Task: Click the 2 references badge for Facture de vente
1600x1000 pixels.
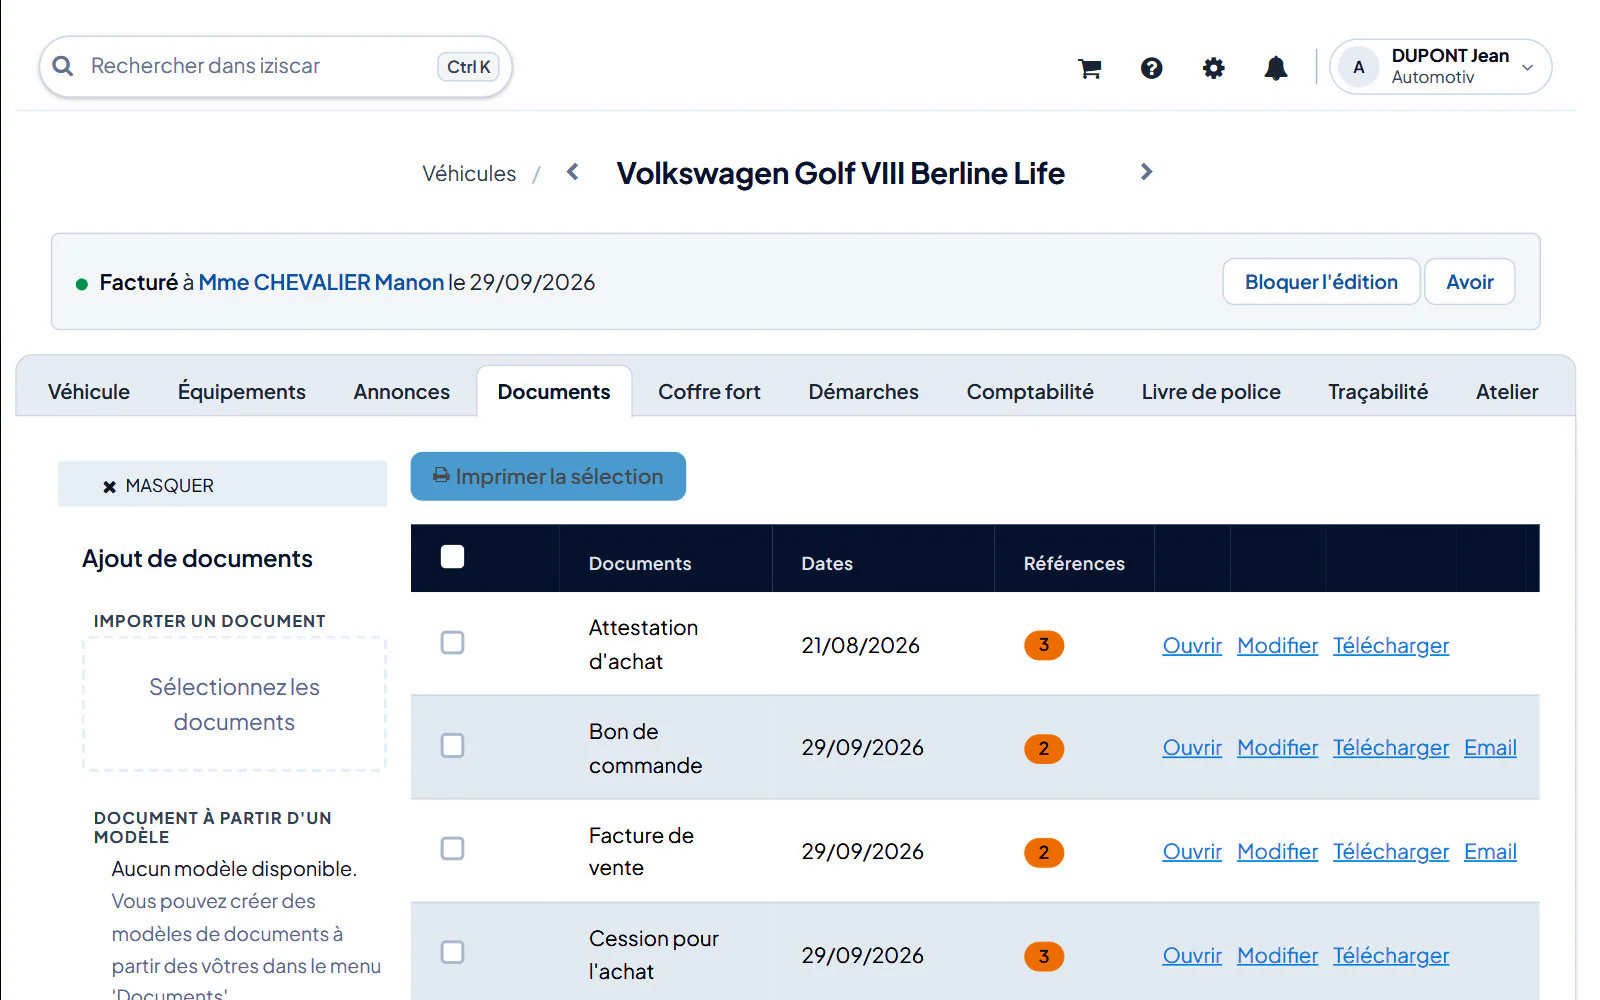Action: coord(1044,852)
